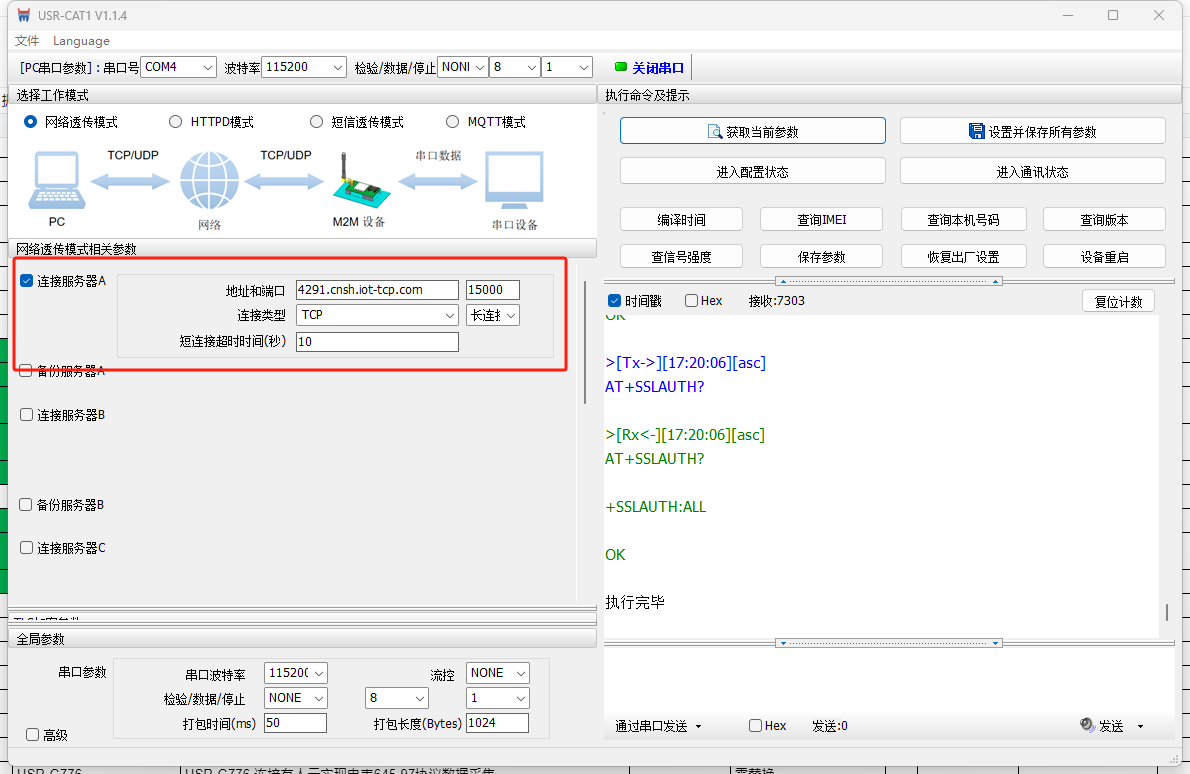Image resolution: width=1190 pixels, height=774 pixels.
Task: Click the collapse arrow above the log area
Action: [x=890, y=281]
